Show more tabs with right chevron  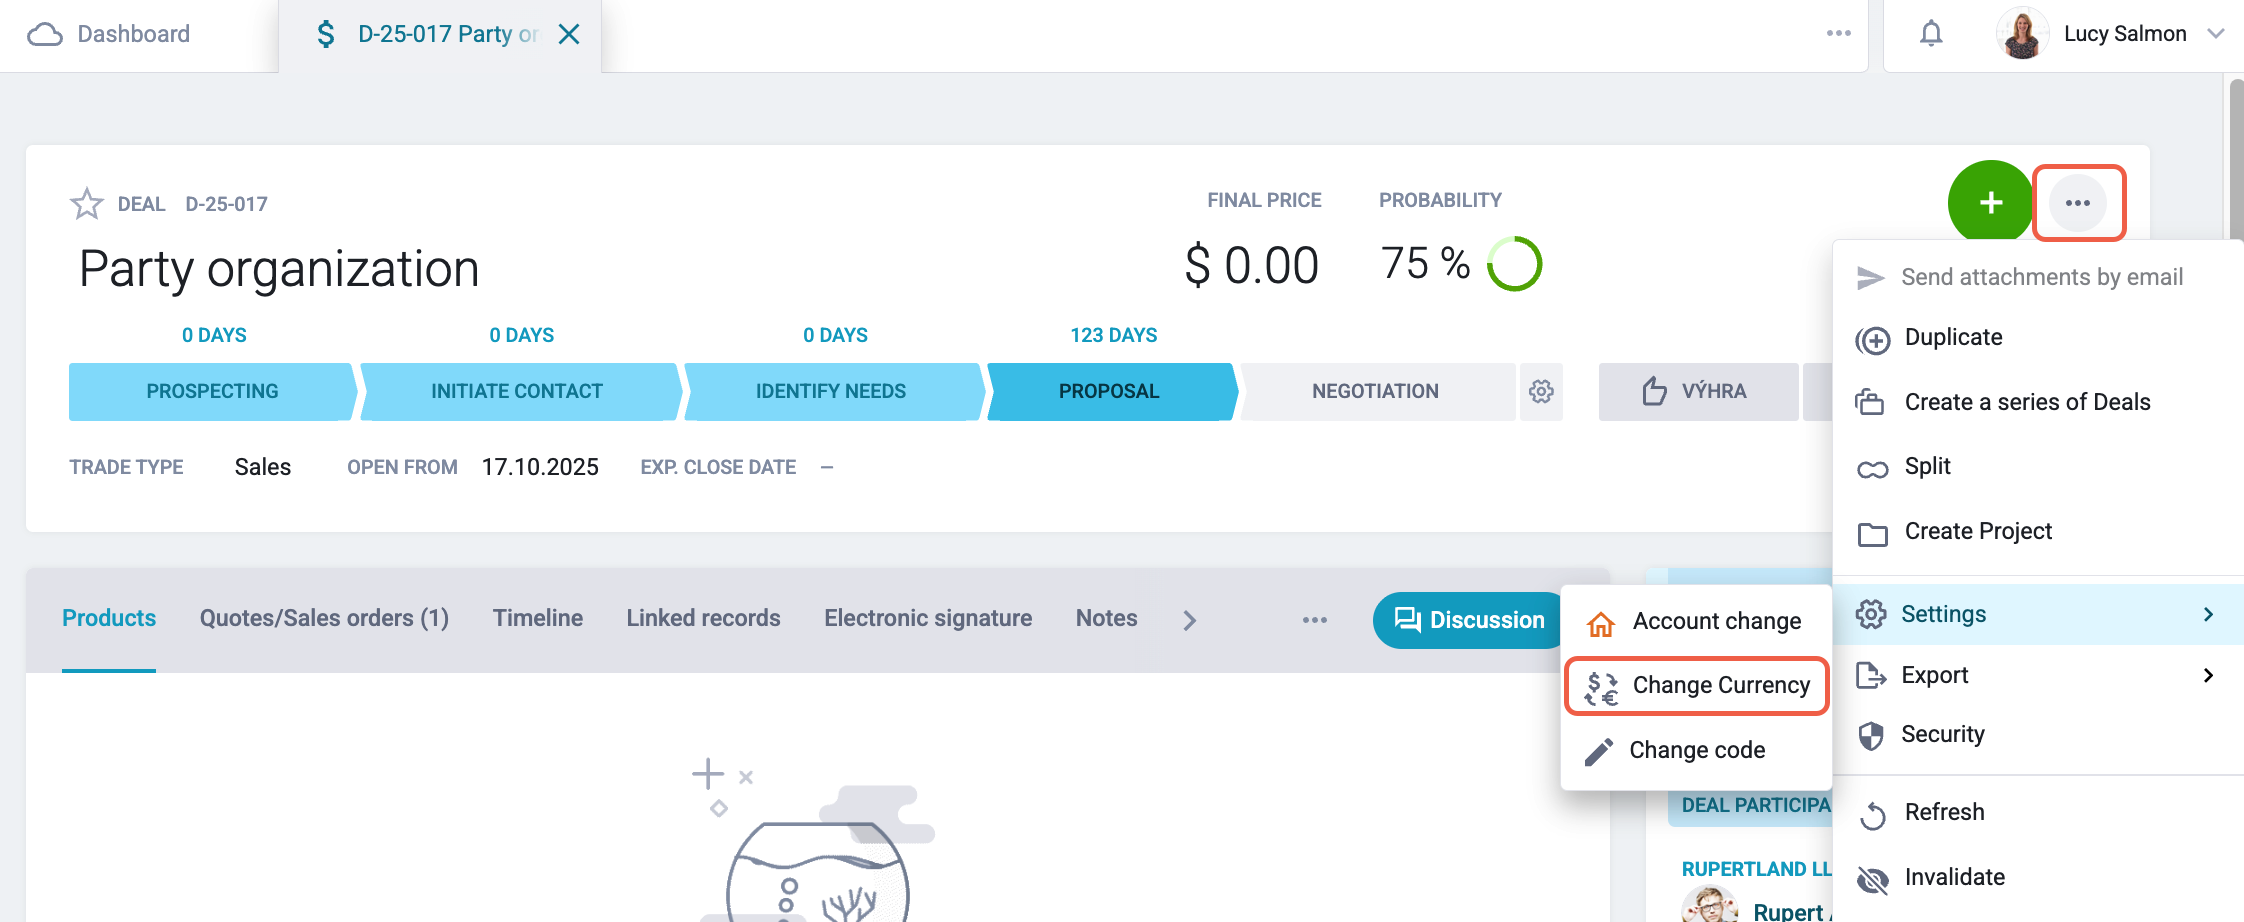1189,620
